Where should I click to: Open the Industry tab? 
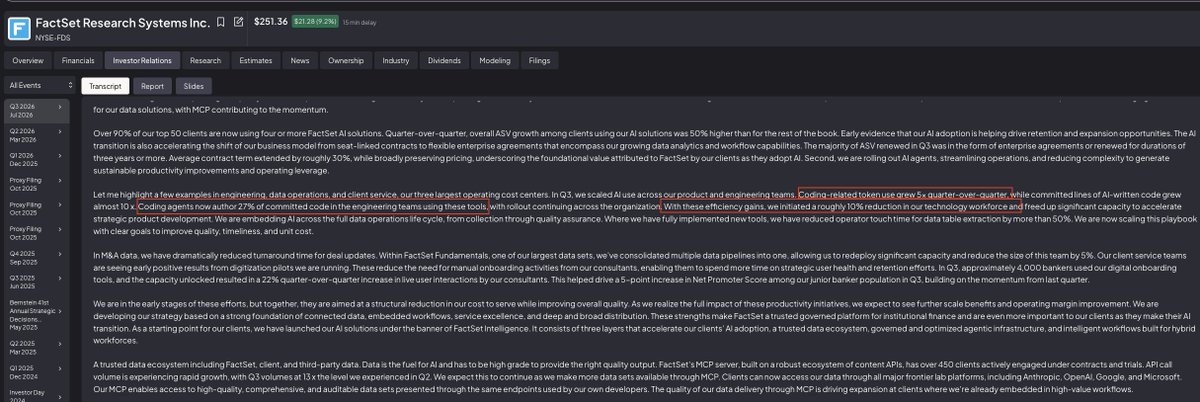coord(396,61)
